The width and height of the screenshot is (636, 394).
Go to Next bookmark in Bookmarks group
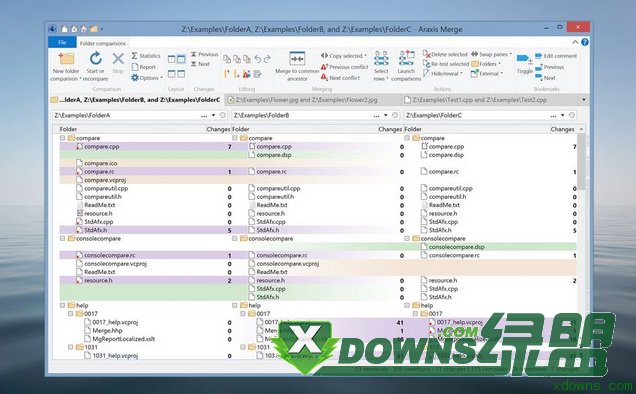point(545,78)
